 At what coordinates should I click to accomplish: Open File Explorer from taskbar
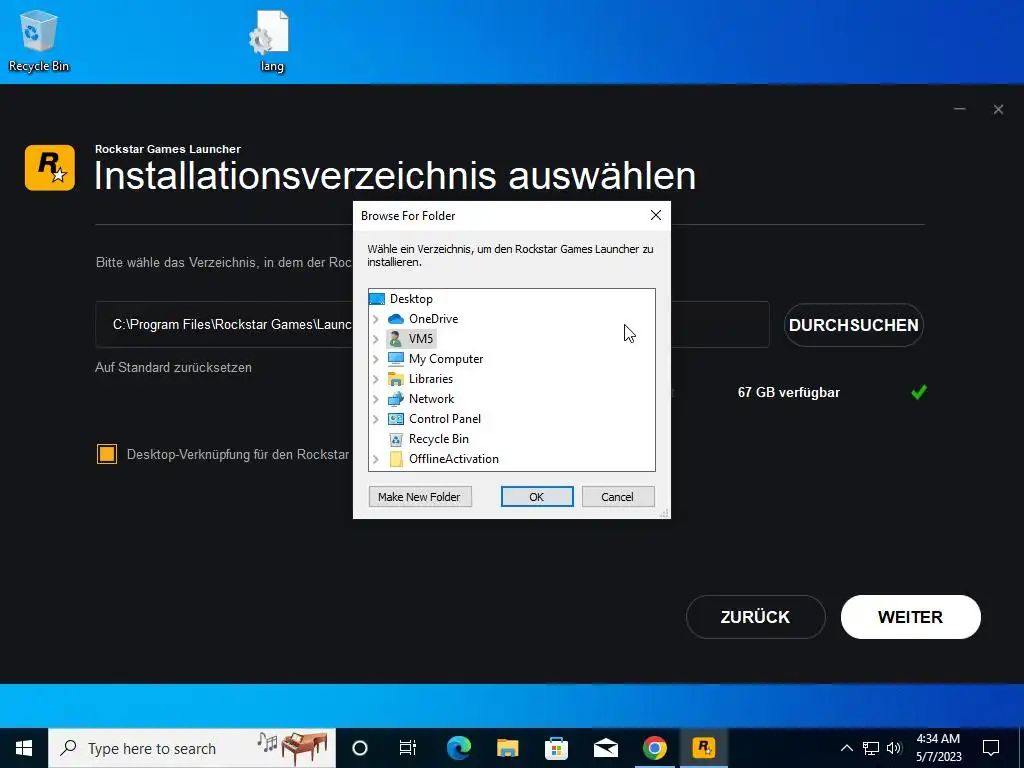[x=507, y=748]
